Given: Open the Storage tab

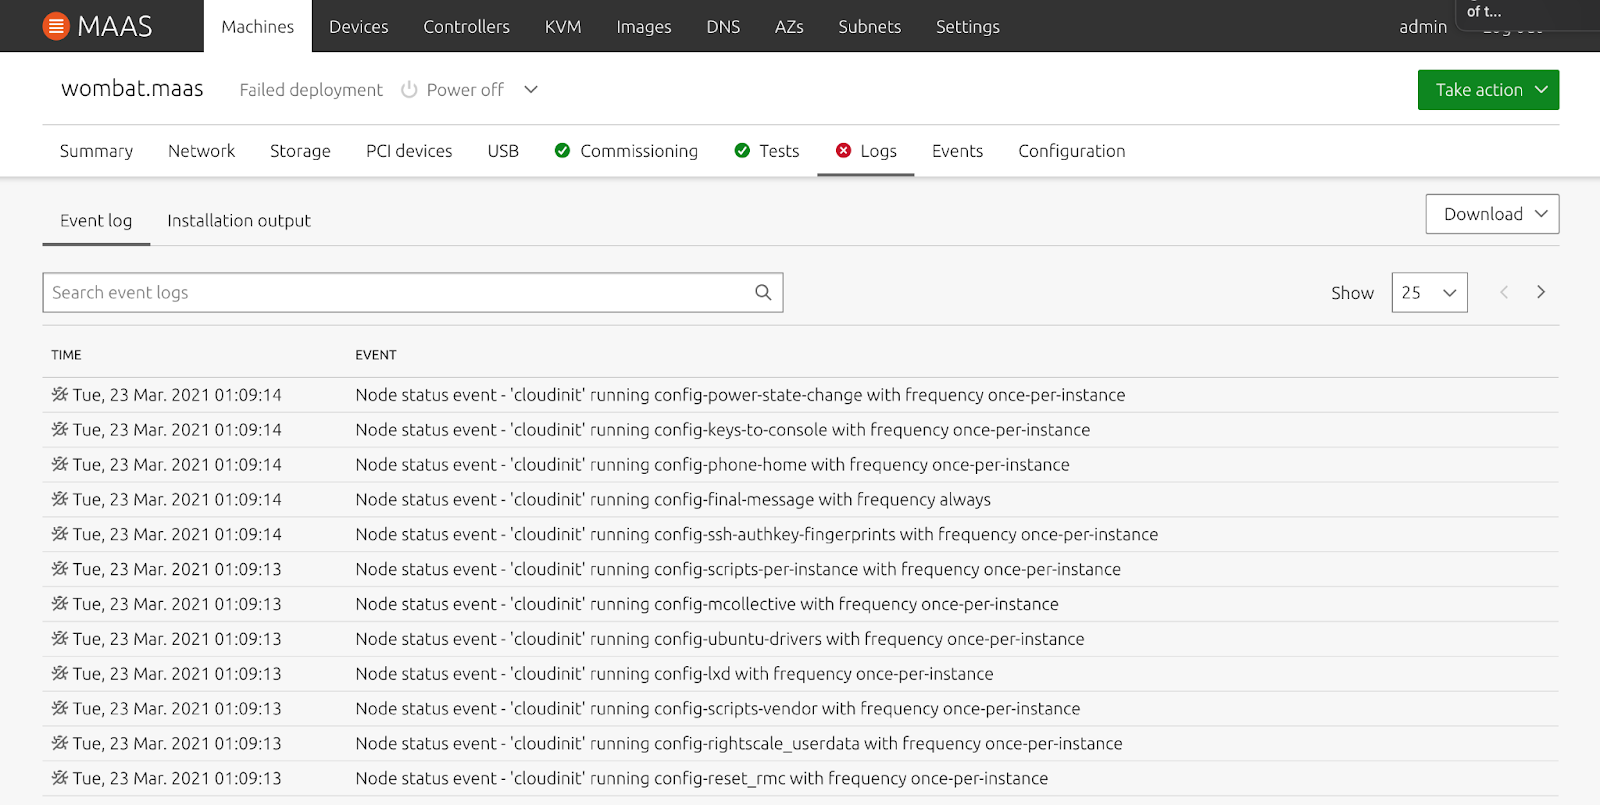Looking at the screenshot, I should pyautogui.click(x=300, y=151).
